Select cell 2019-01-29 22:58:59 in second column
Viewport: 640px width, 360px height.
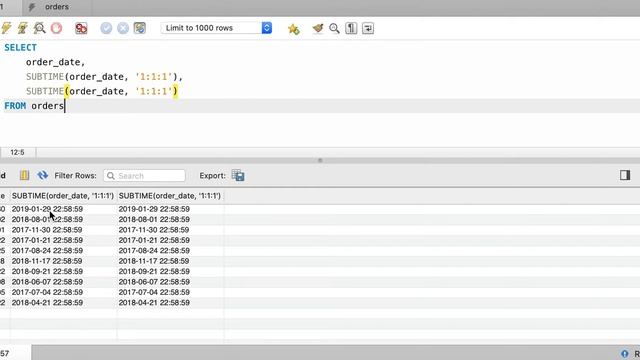pos(154,209)
